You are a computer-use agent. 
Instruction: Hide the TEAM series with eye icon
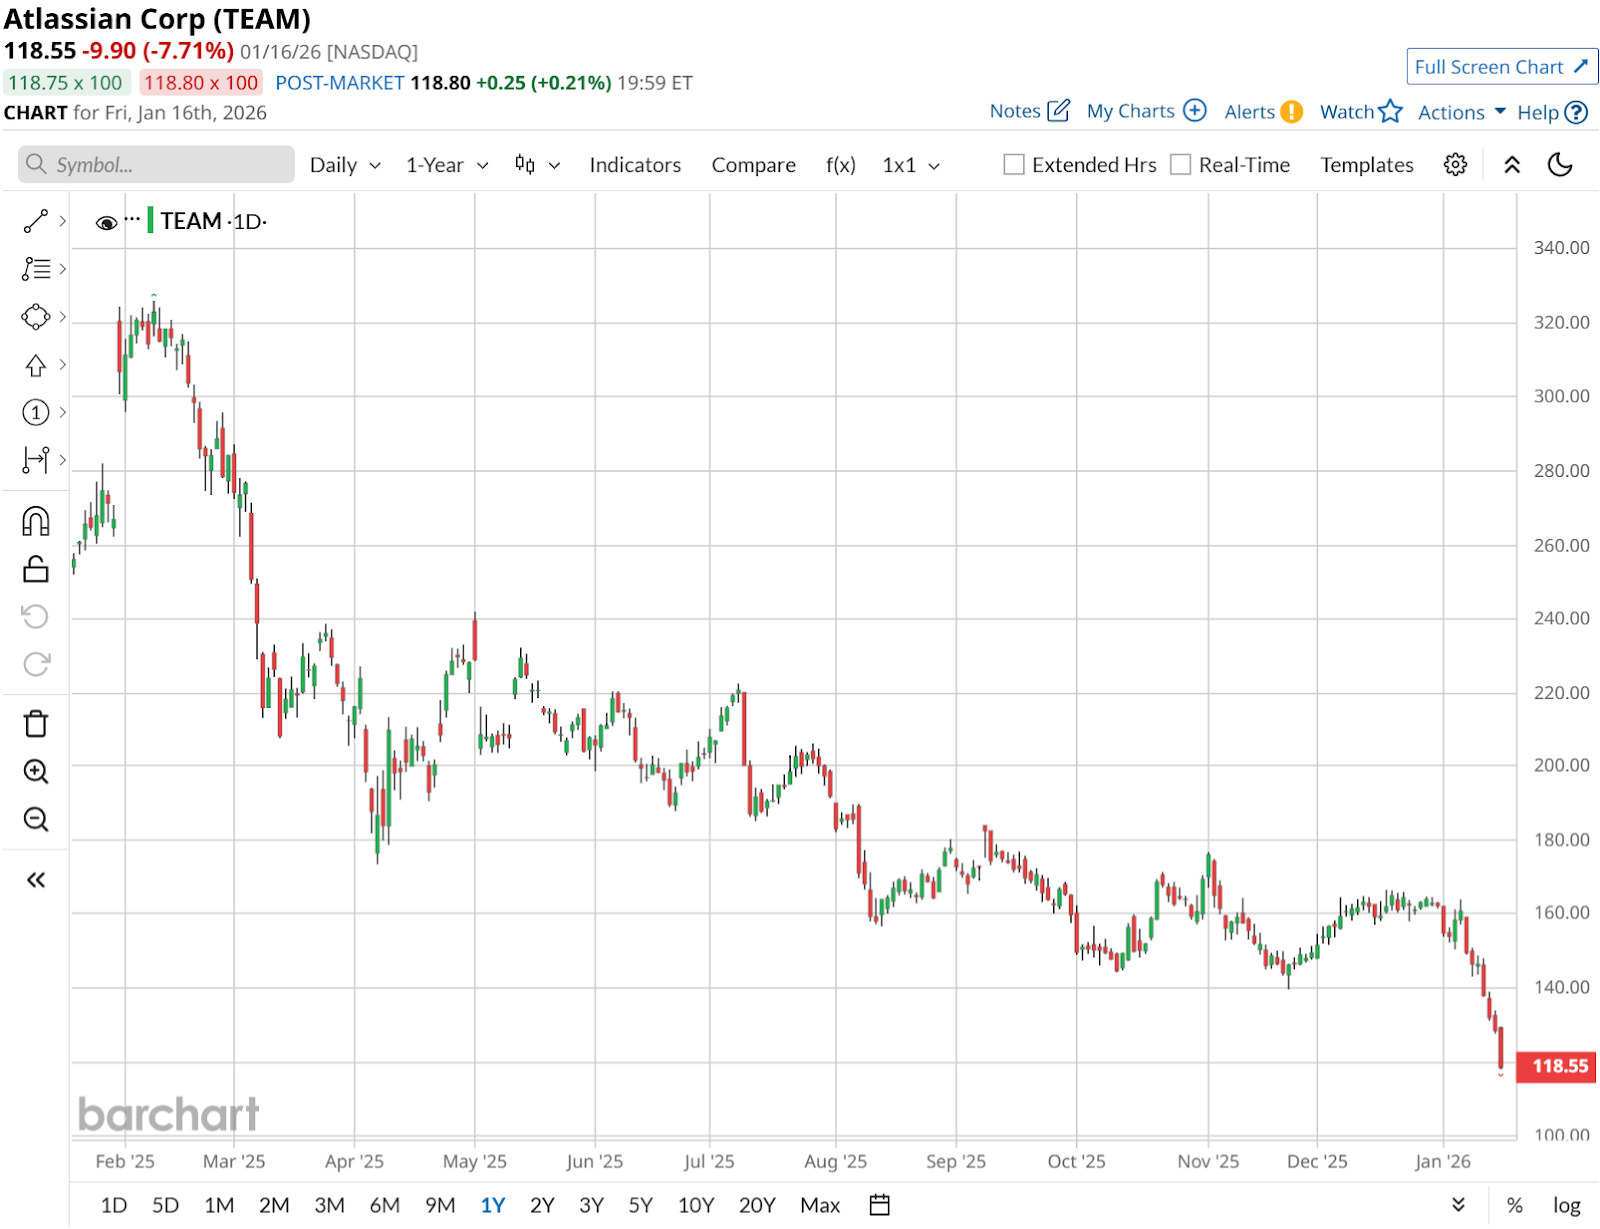pyautogui.click(x=106, y=222)
